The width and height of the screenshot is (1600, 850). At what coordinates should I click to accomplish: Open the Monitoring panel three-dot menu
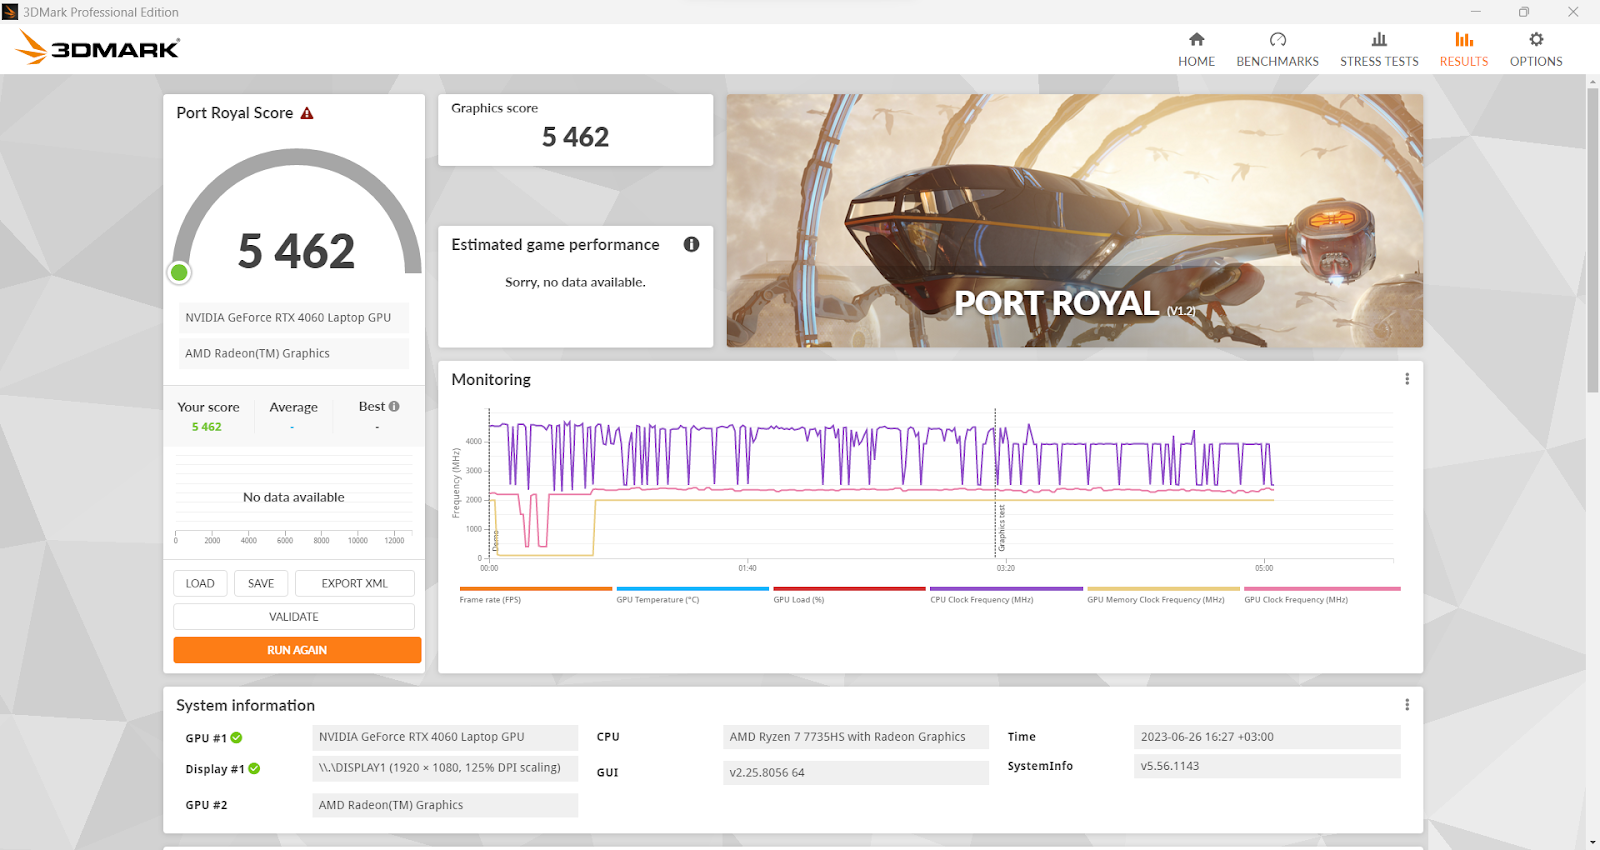1407,379
